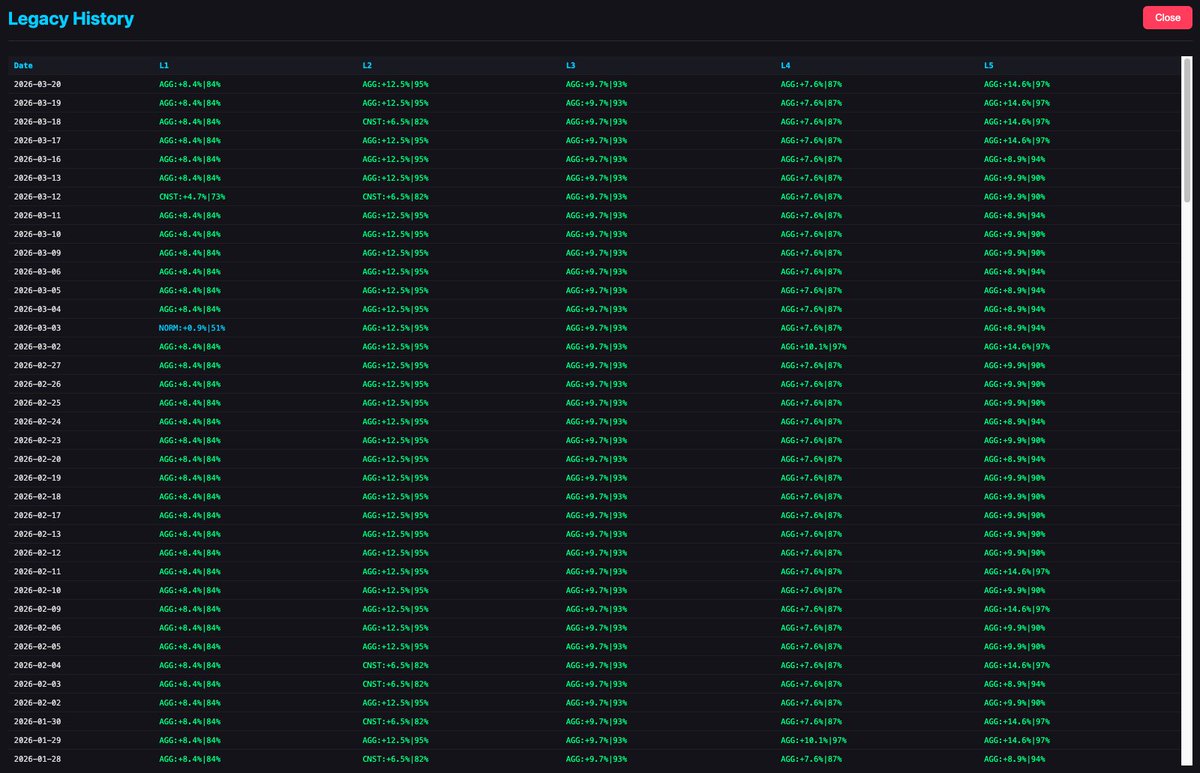Click L5 AGG:+14.6%|97% on 2026-03-02 row
Viewport: 1200px width, 773px height.
[1017, 346]
